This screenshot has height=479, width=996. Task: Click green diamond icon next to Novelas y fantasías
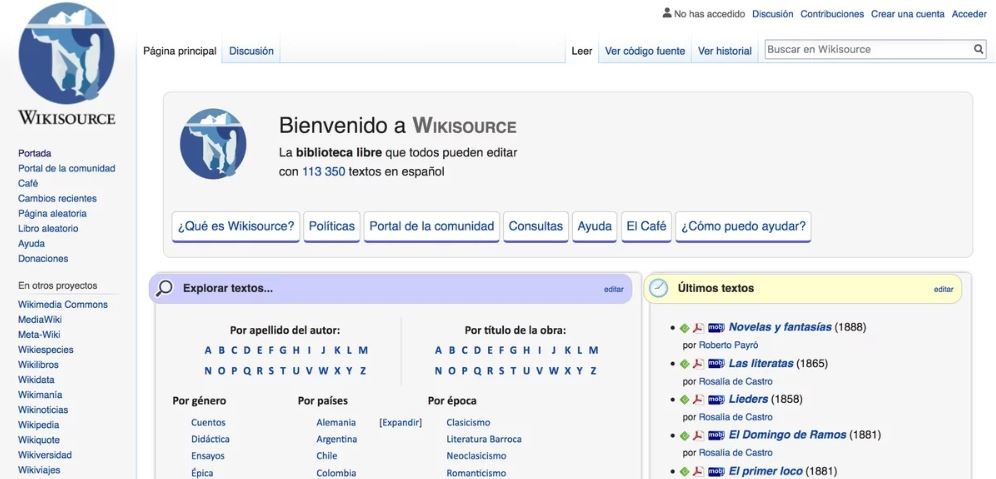(684, 328)
